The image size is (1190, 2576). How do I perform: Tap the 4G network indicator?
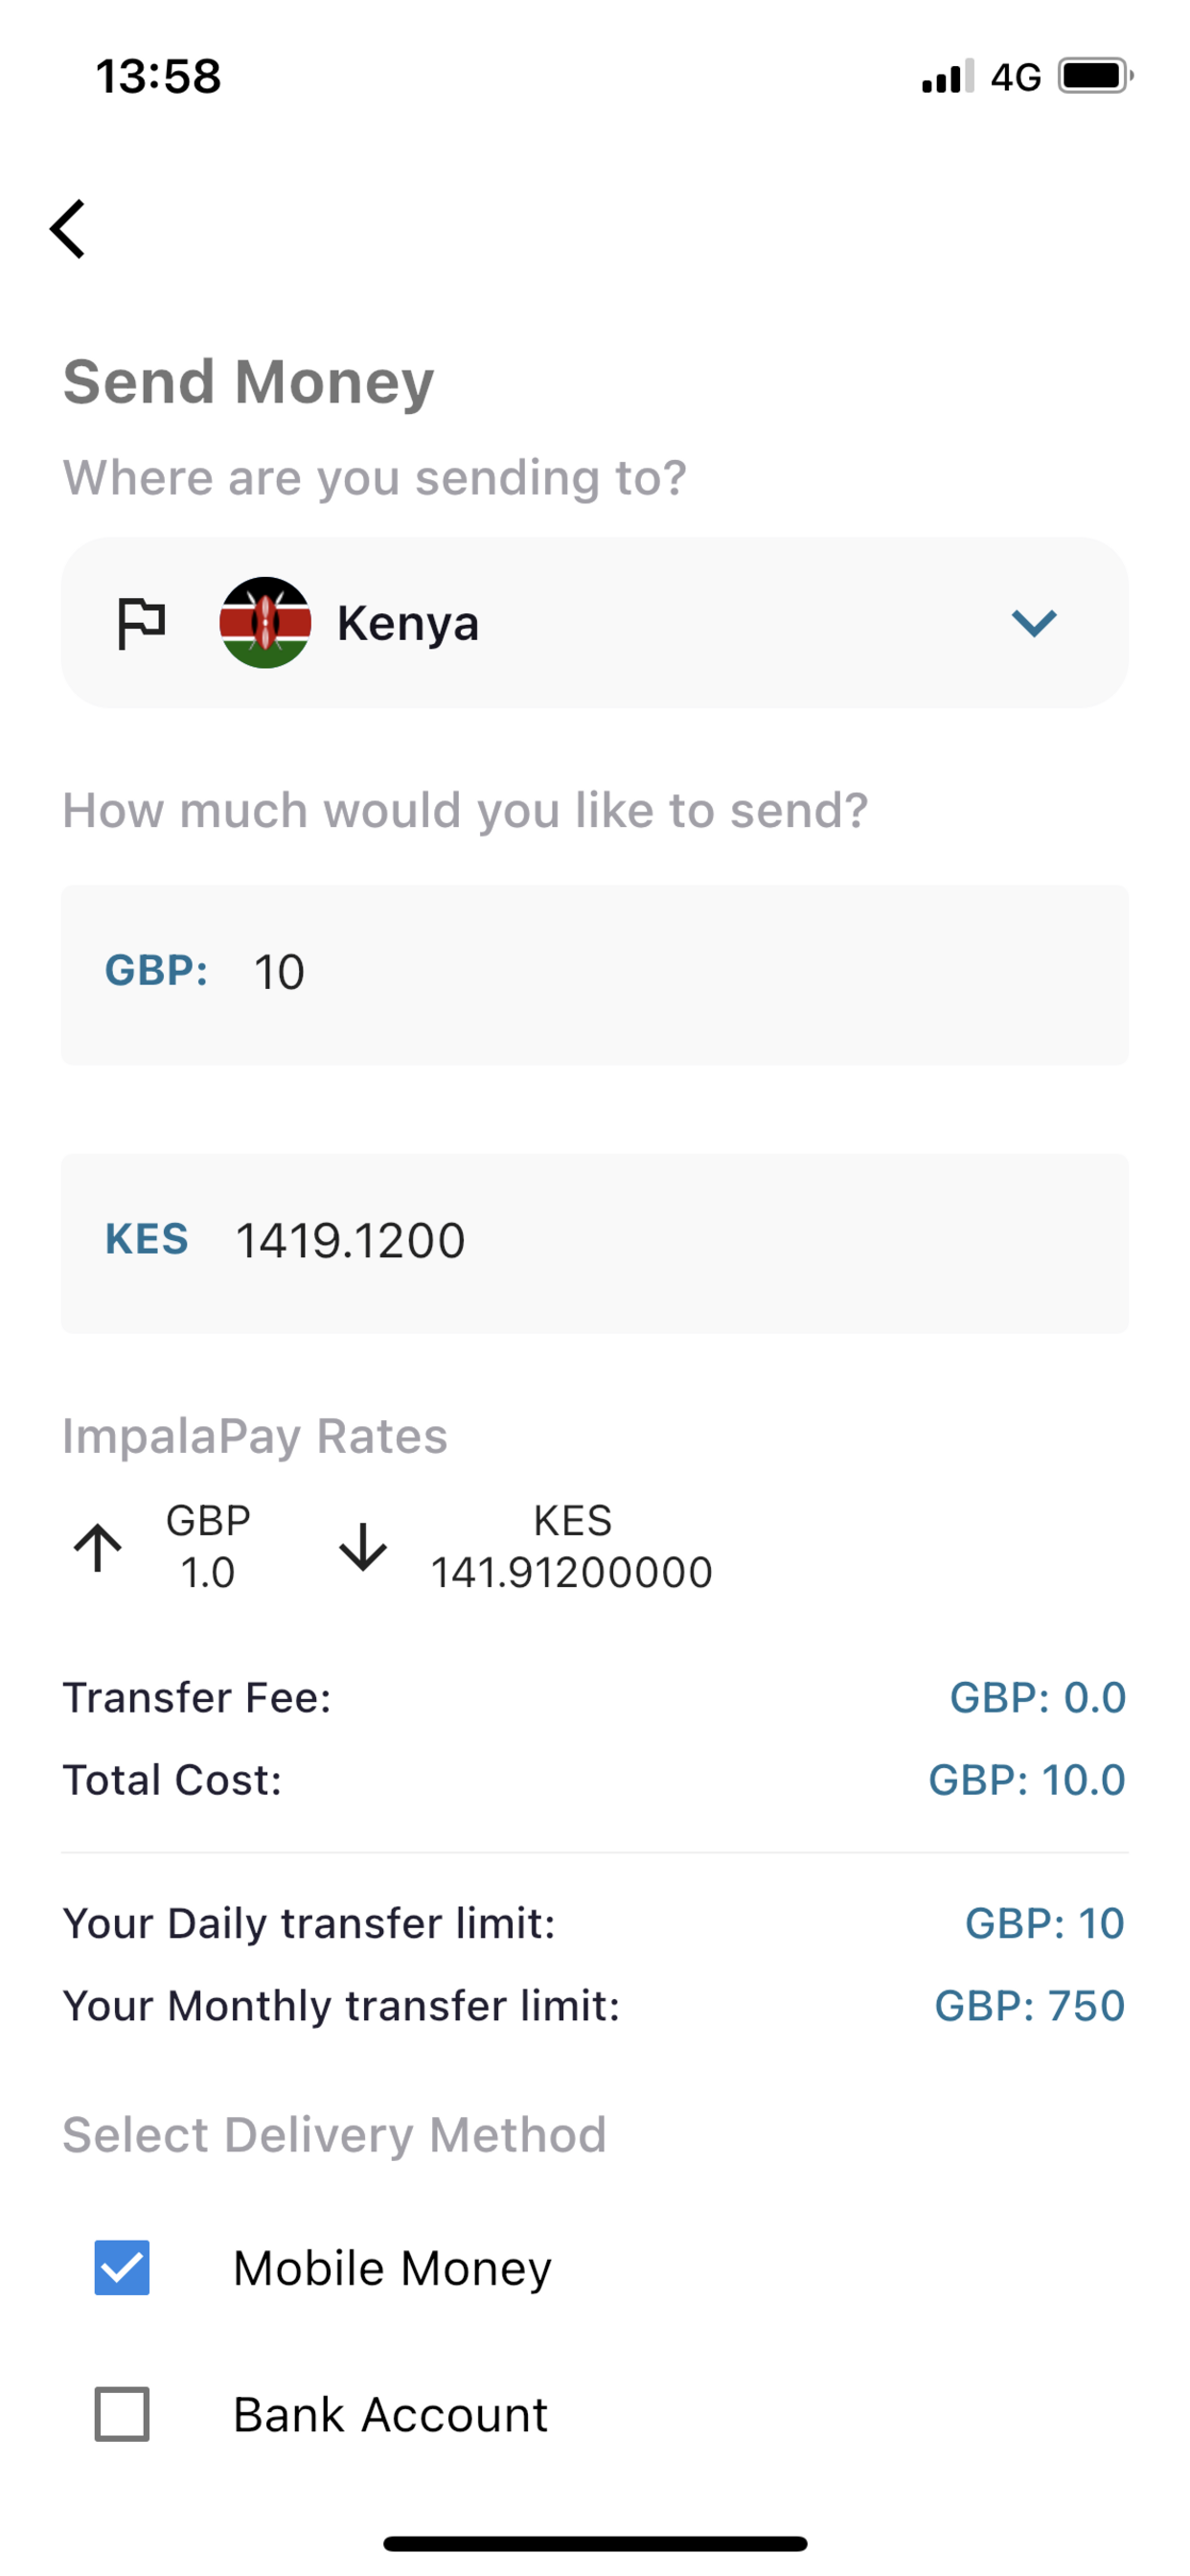coord(1015,77)
